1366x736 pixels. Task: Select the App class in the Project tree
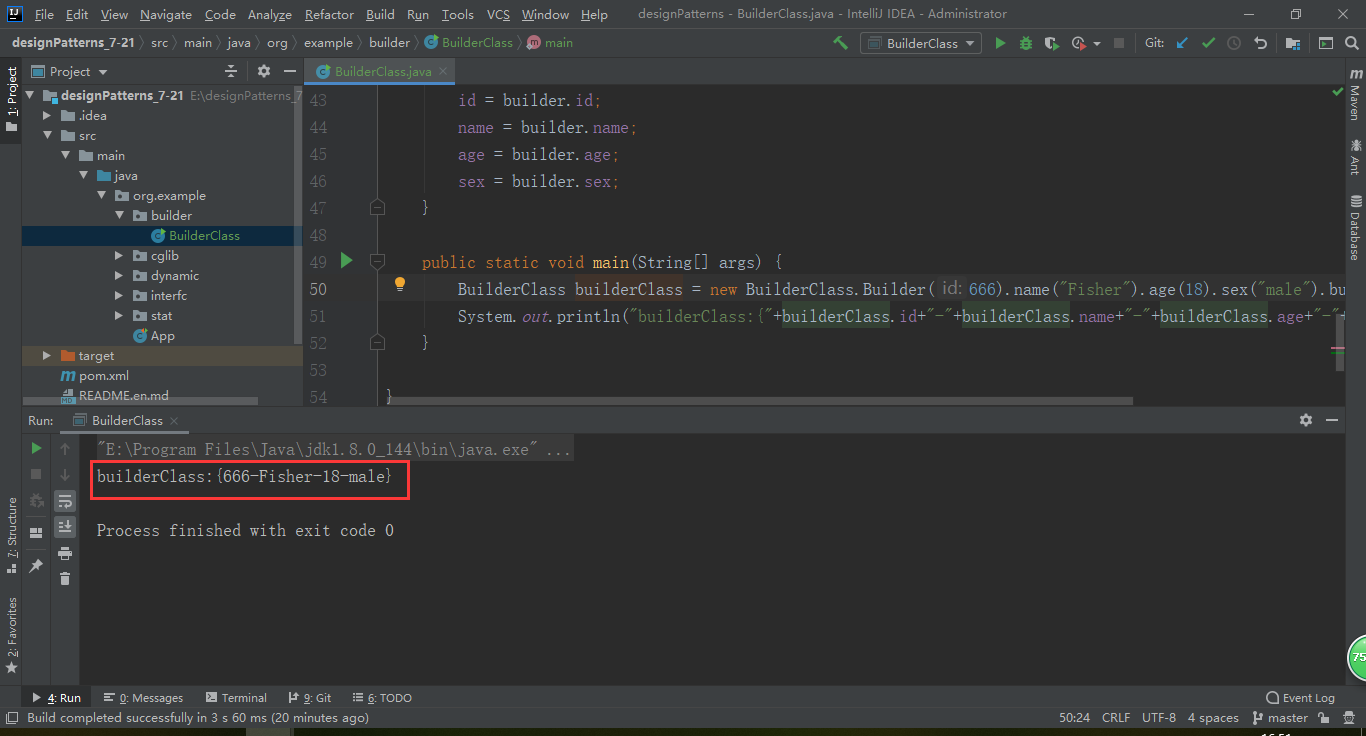pos(162,336)
